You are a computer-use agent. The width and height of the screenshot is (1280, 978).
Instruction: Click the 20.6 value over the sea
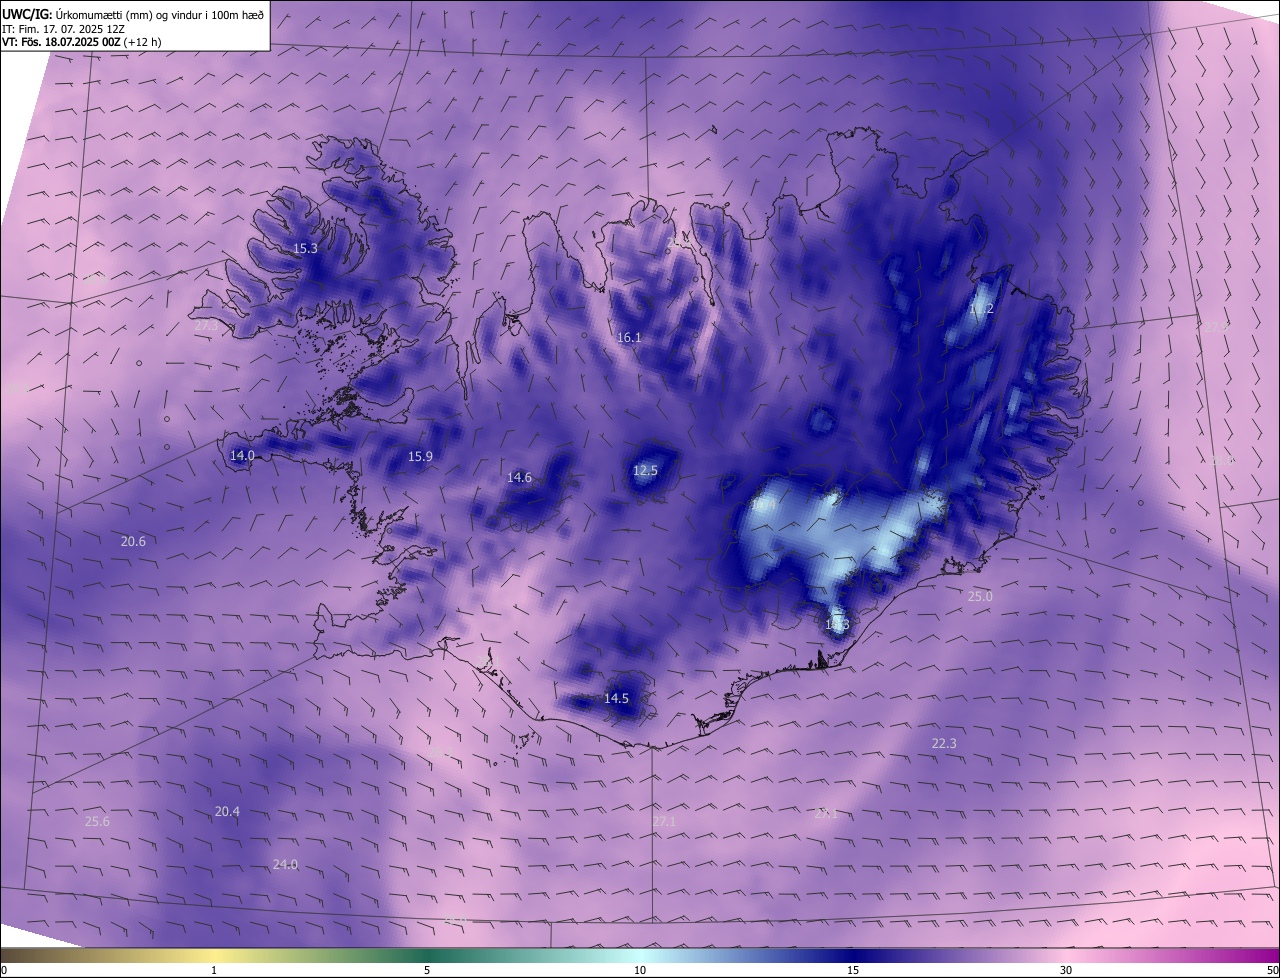click(133, 541)
